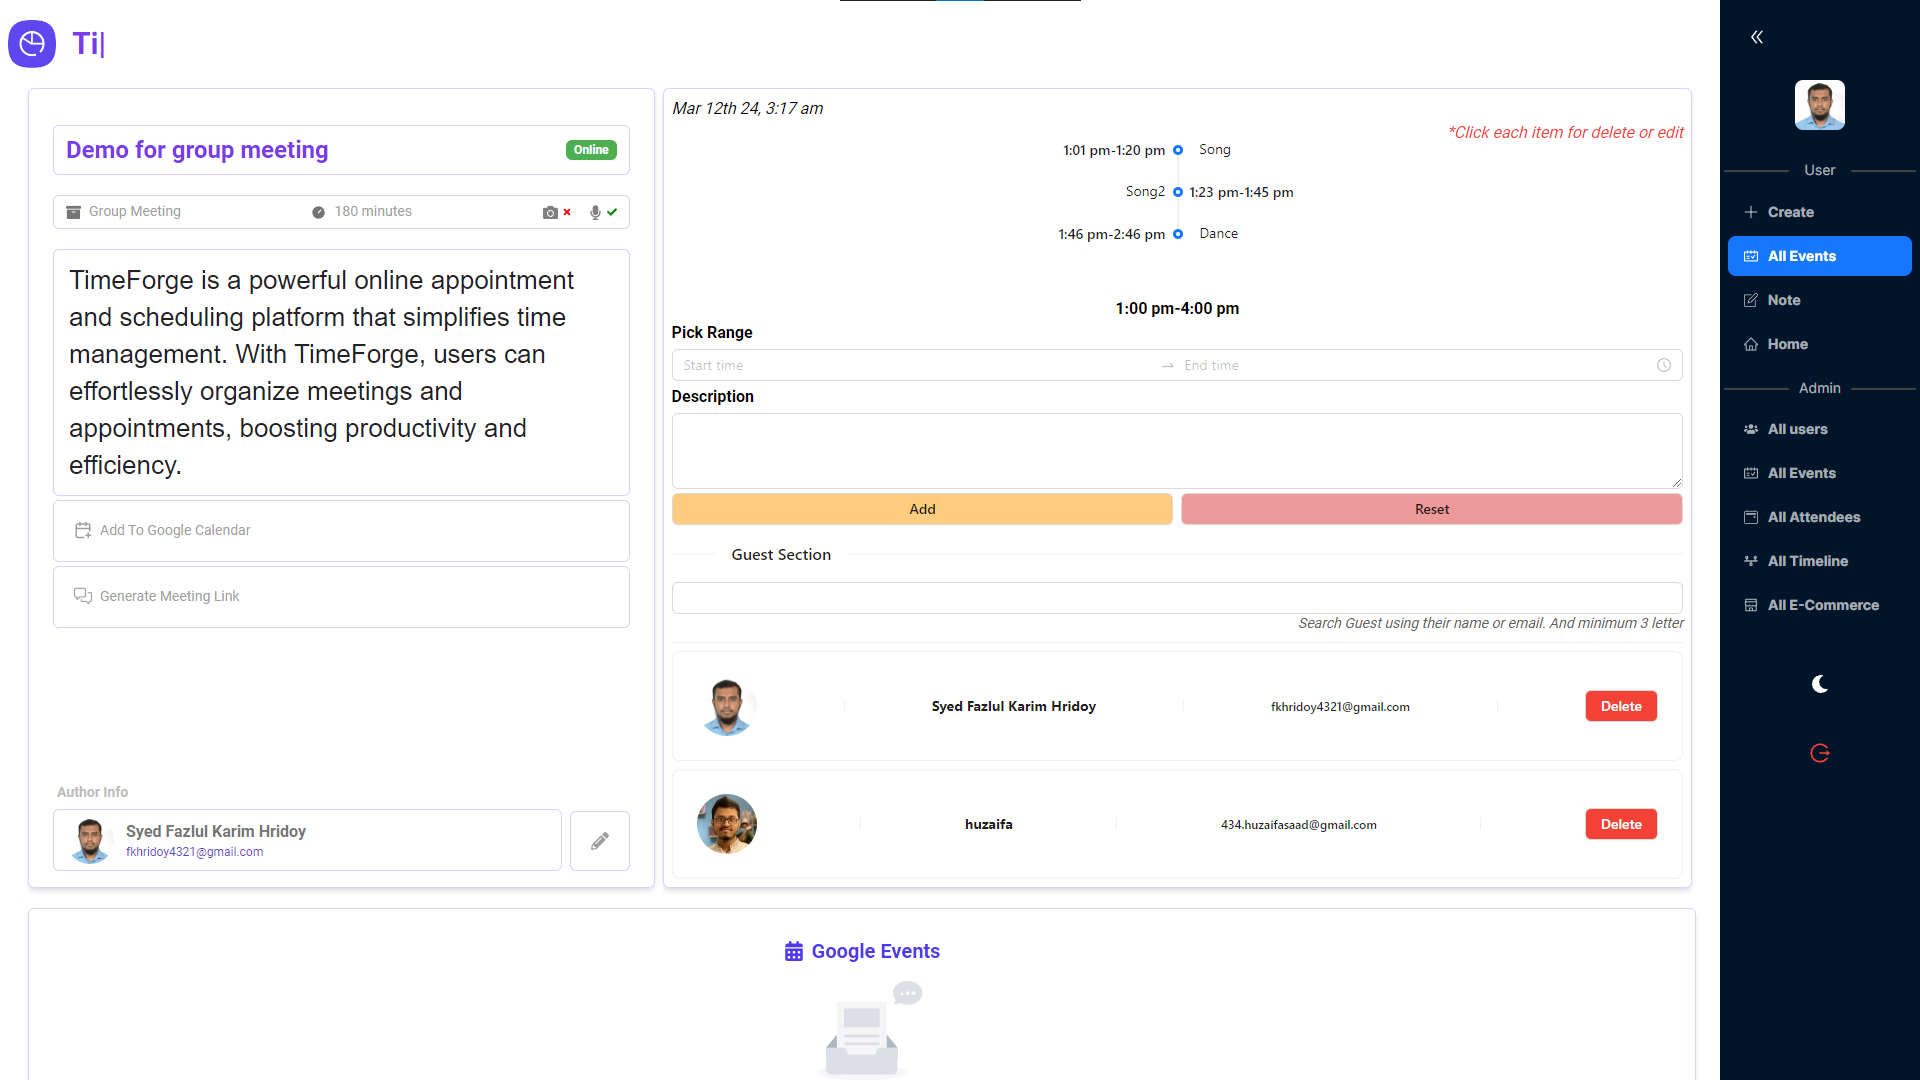Click the edit pencil beside Author Info

click(x=599, y=840)
